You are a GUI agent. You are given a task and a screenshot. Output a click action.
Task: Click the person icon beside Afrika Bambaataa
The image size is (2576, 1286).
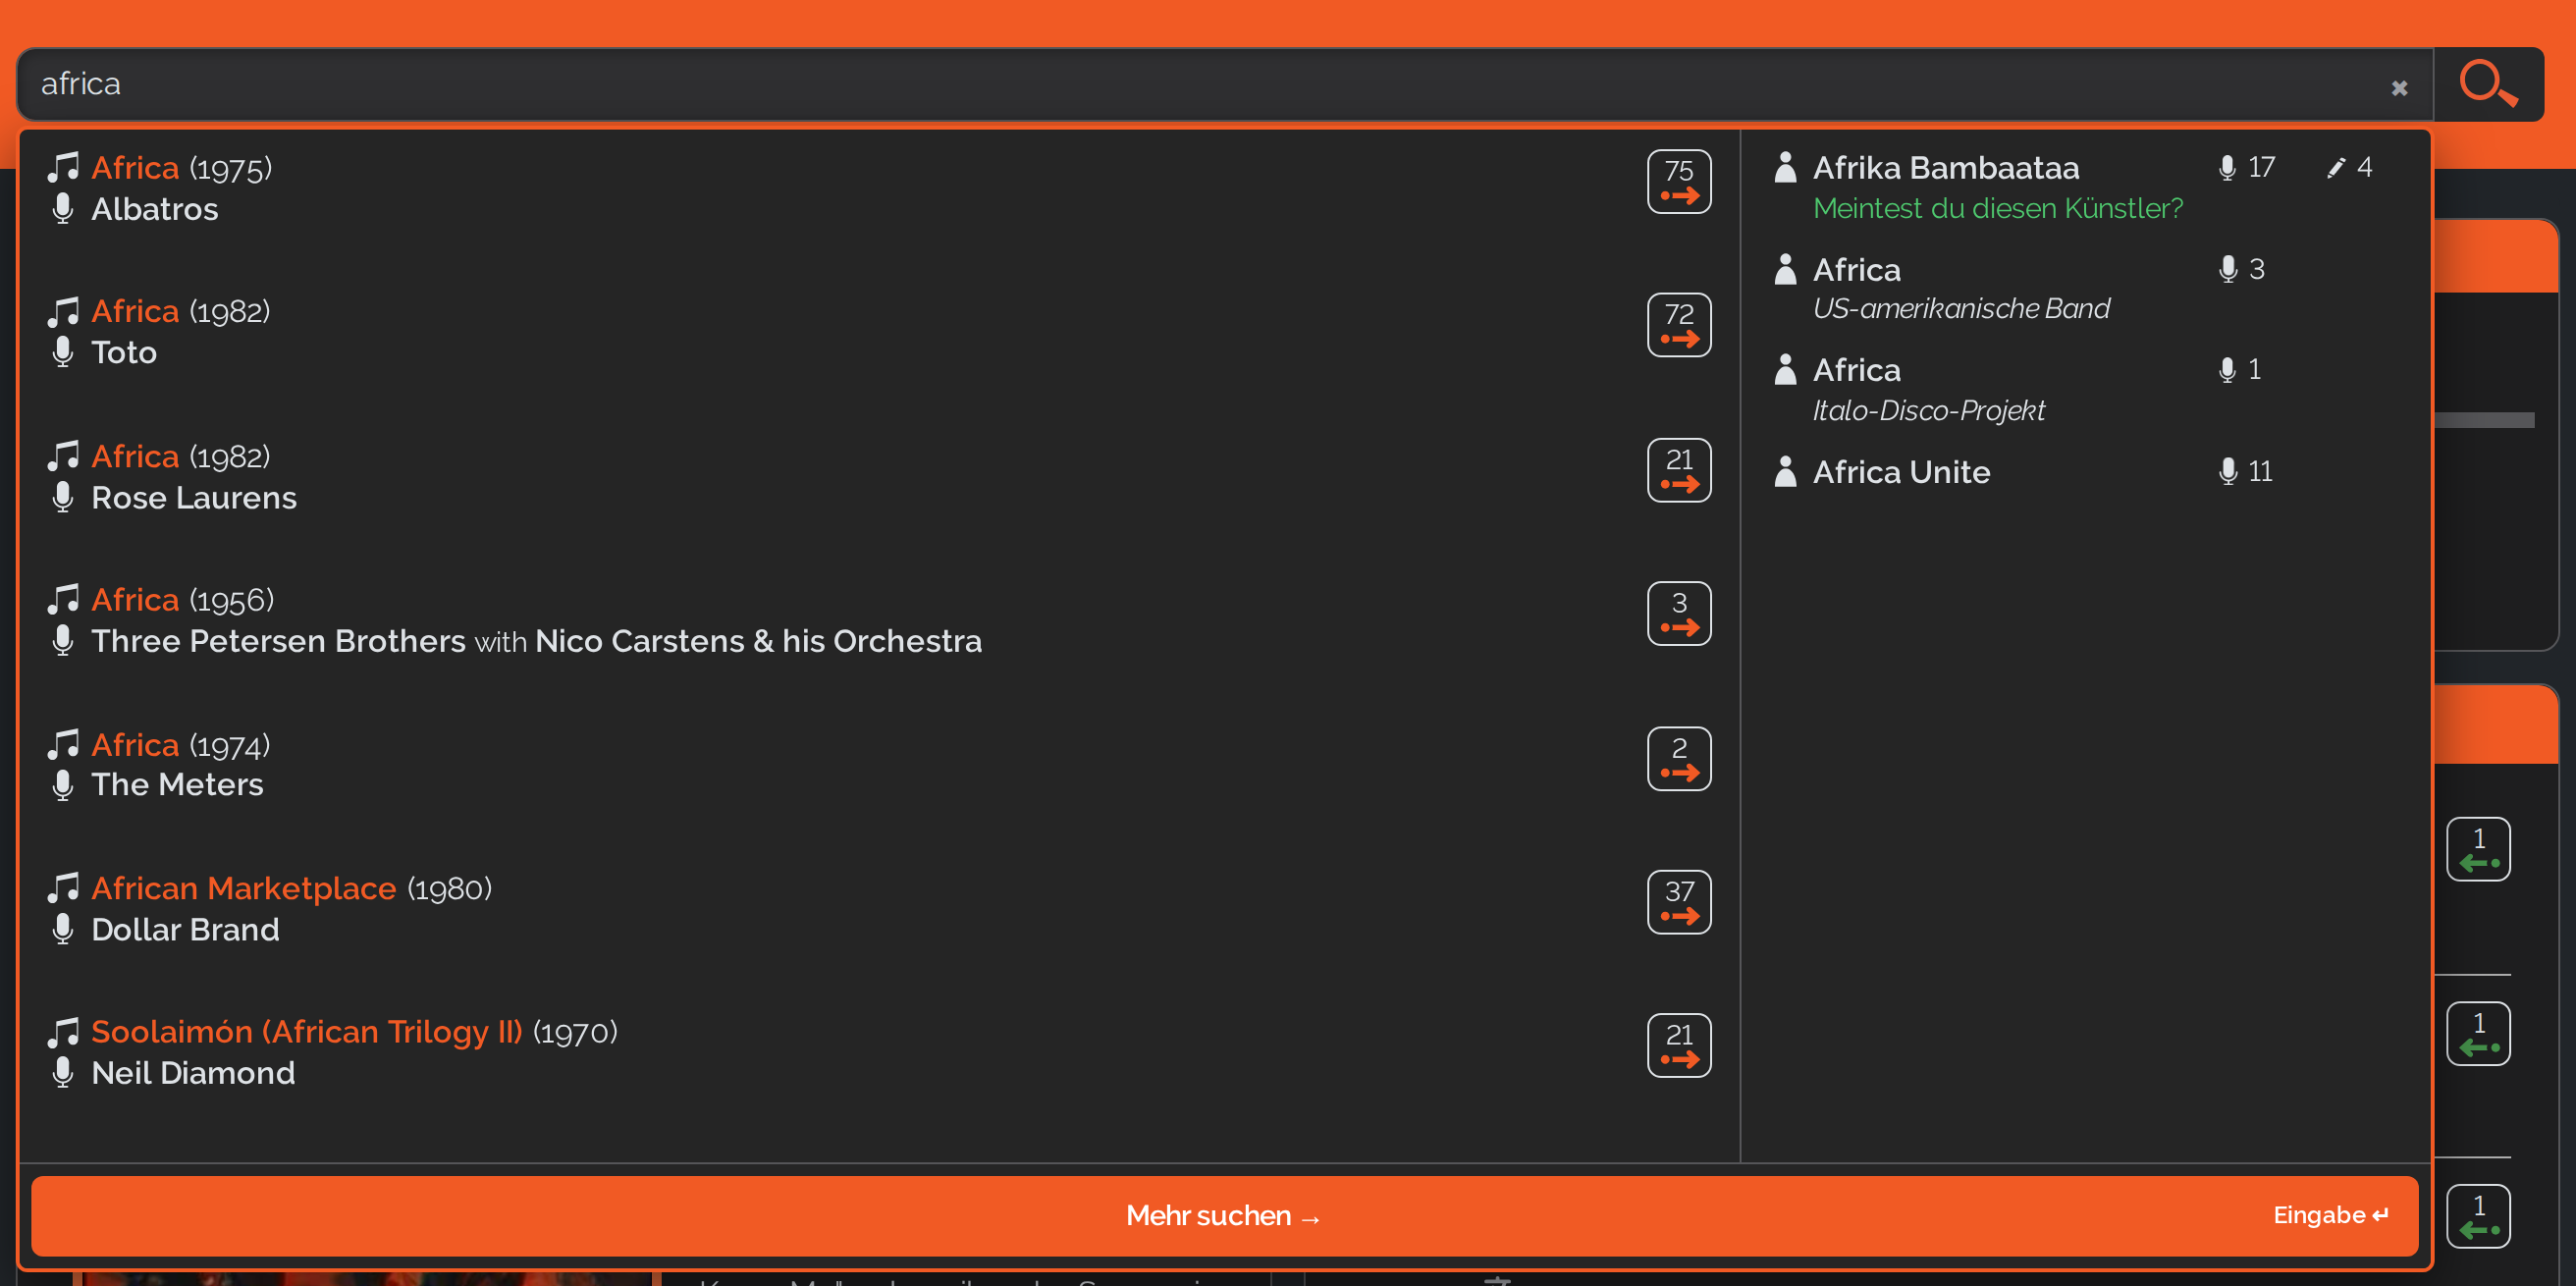[1785, 167]
